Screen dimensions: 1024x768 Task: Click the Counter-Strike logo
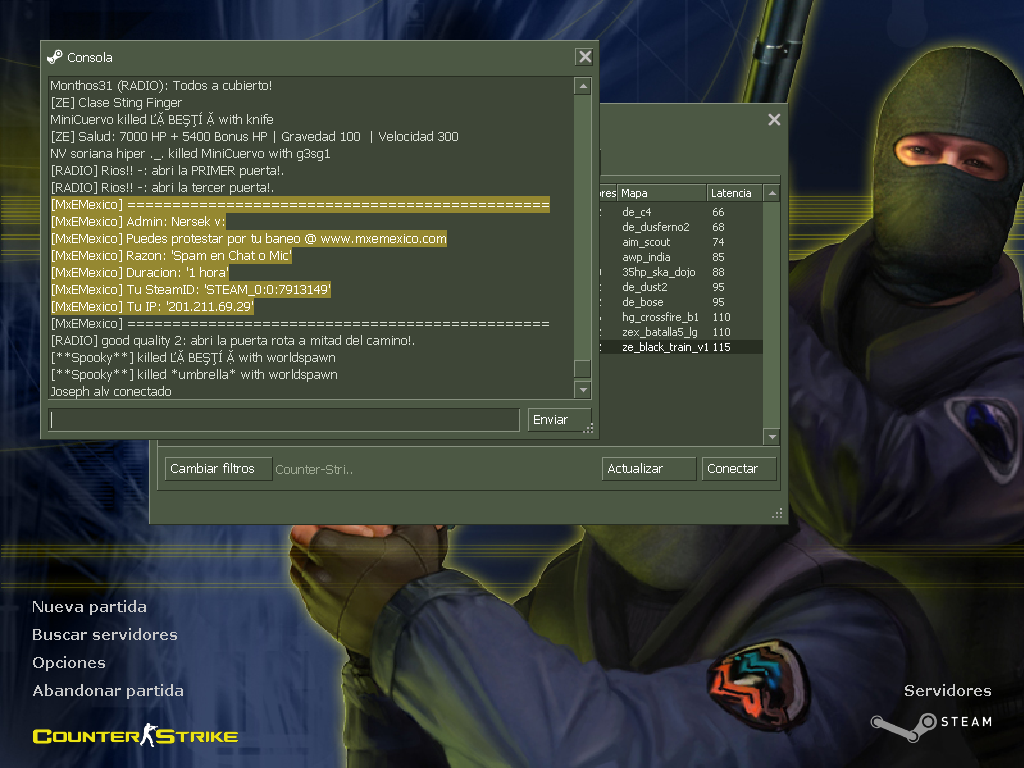coord(135,735)
